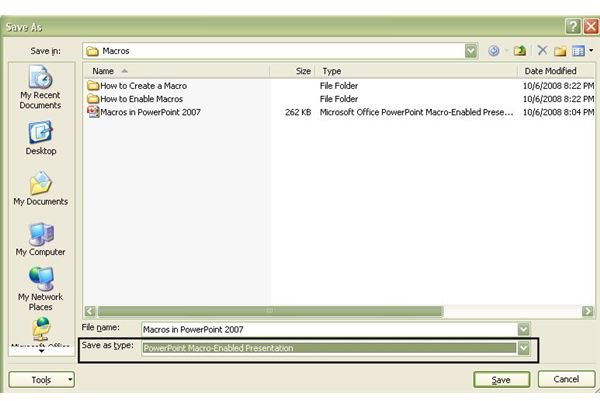
Task: Select the How to Create a Macro folder
Action: [x=143, y=86]
